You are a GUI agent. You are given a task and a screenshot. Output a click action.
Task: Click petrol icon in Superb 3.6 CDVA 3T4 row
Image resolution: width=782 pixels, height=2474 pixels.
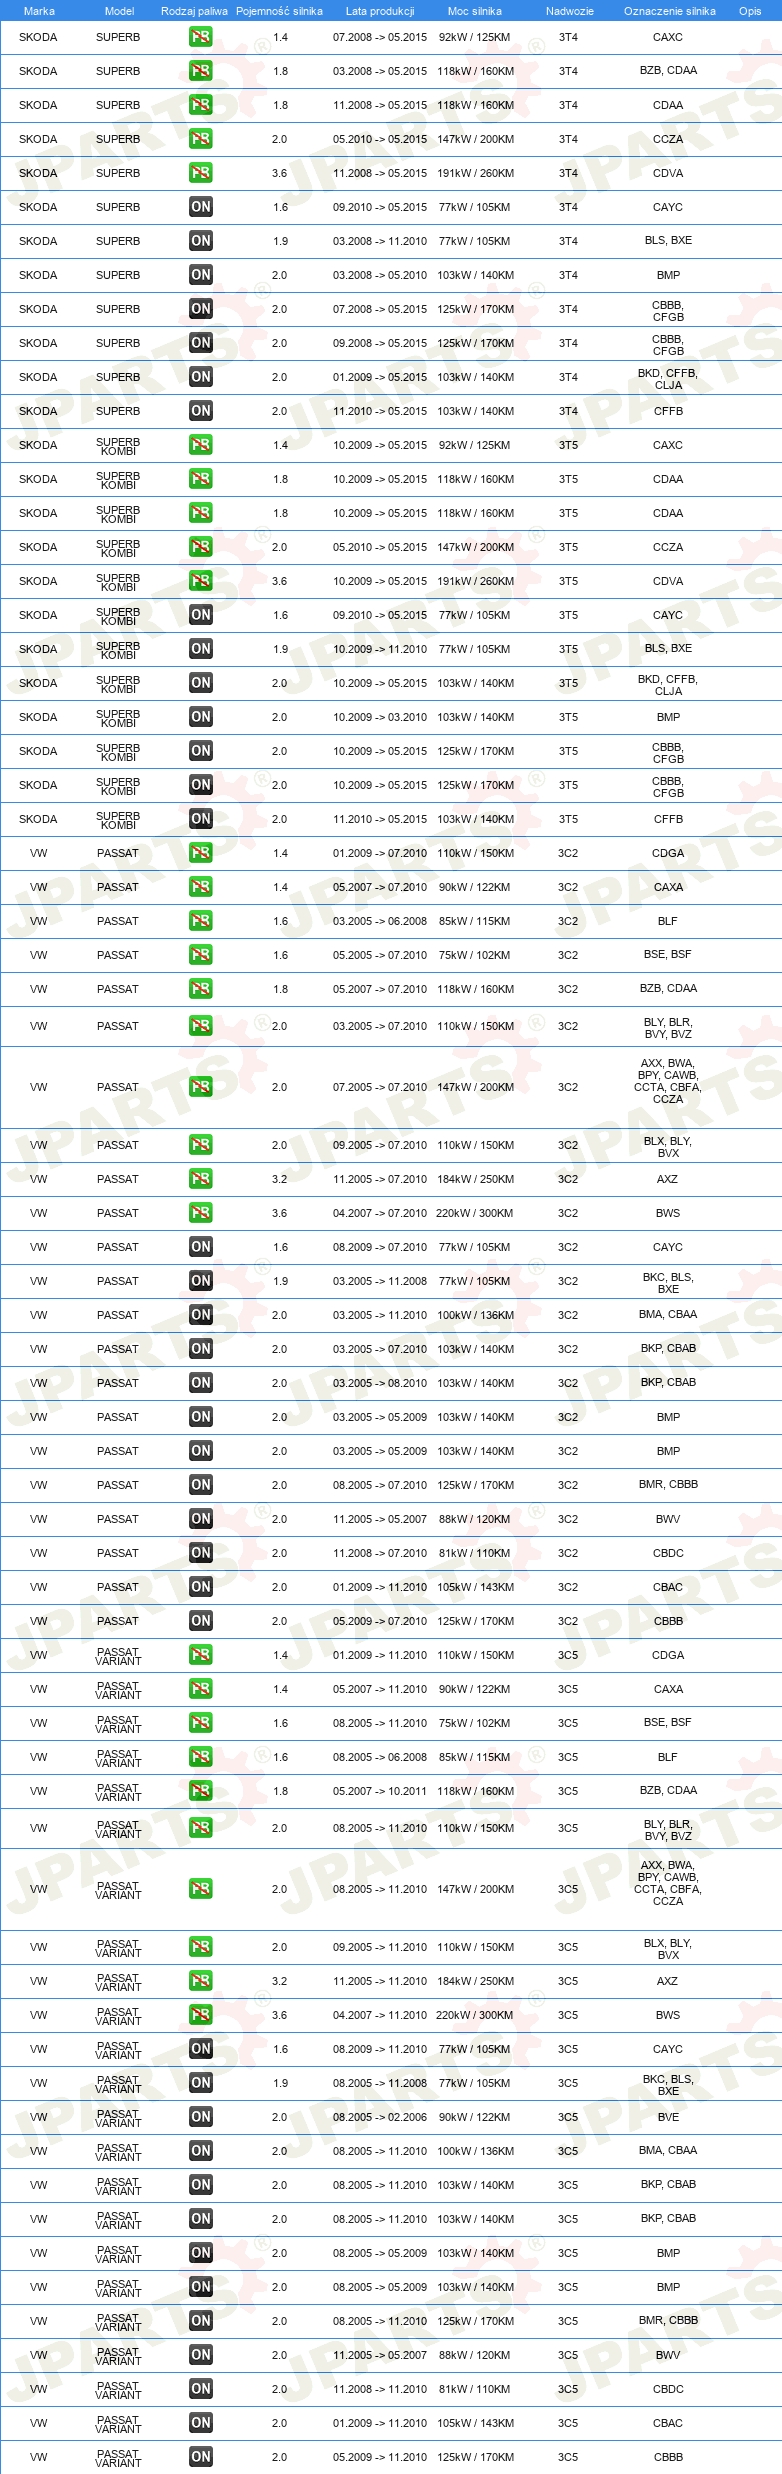201,173
